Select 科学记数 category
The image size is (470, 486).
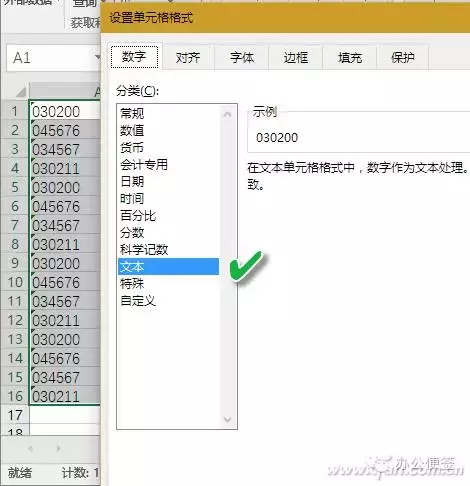click(169, 250)
